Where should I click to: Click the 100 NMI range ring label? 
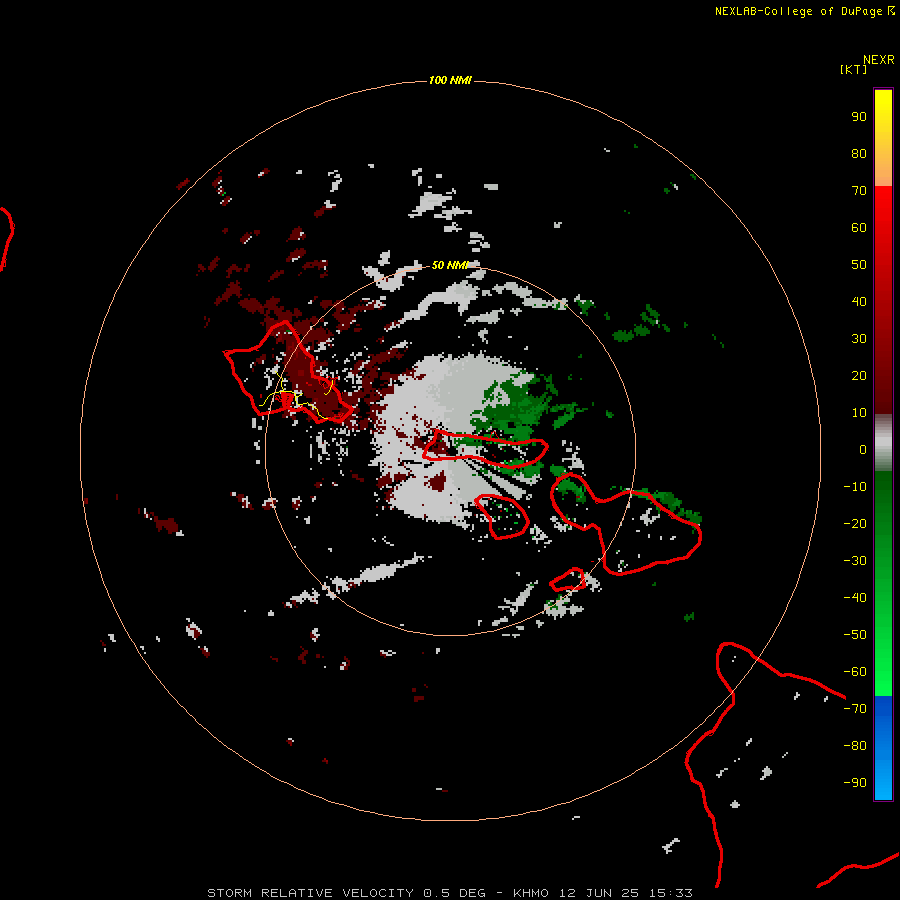point(450,80)
